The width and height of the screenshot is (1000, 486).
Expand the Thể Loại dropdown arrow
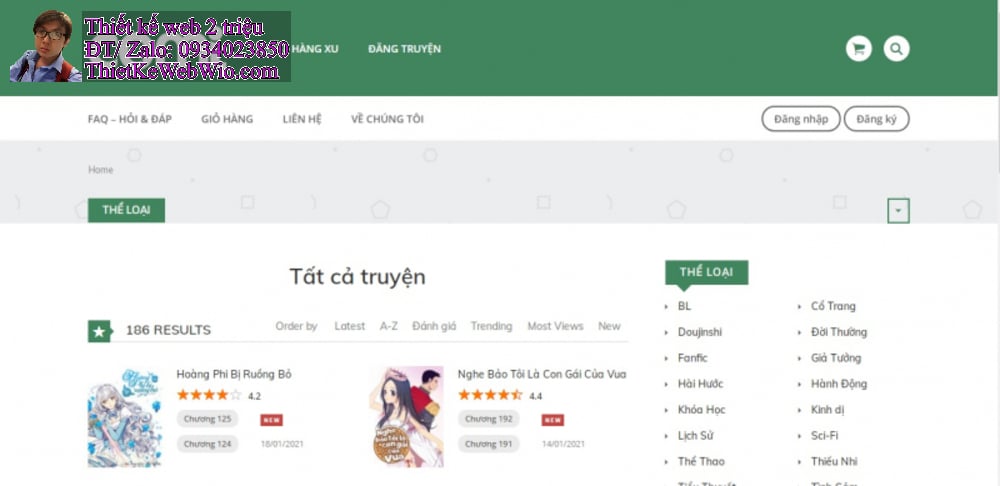[x=898, y=211]
